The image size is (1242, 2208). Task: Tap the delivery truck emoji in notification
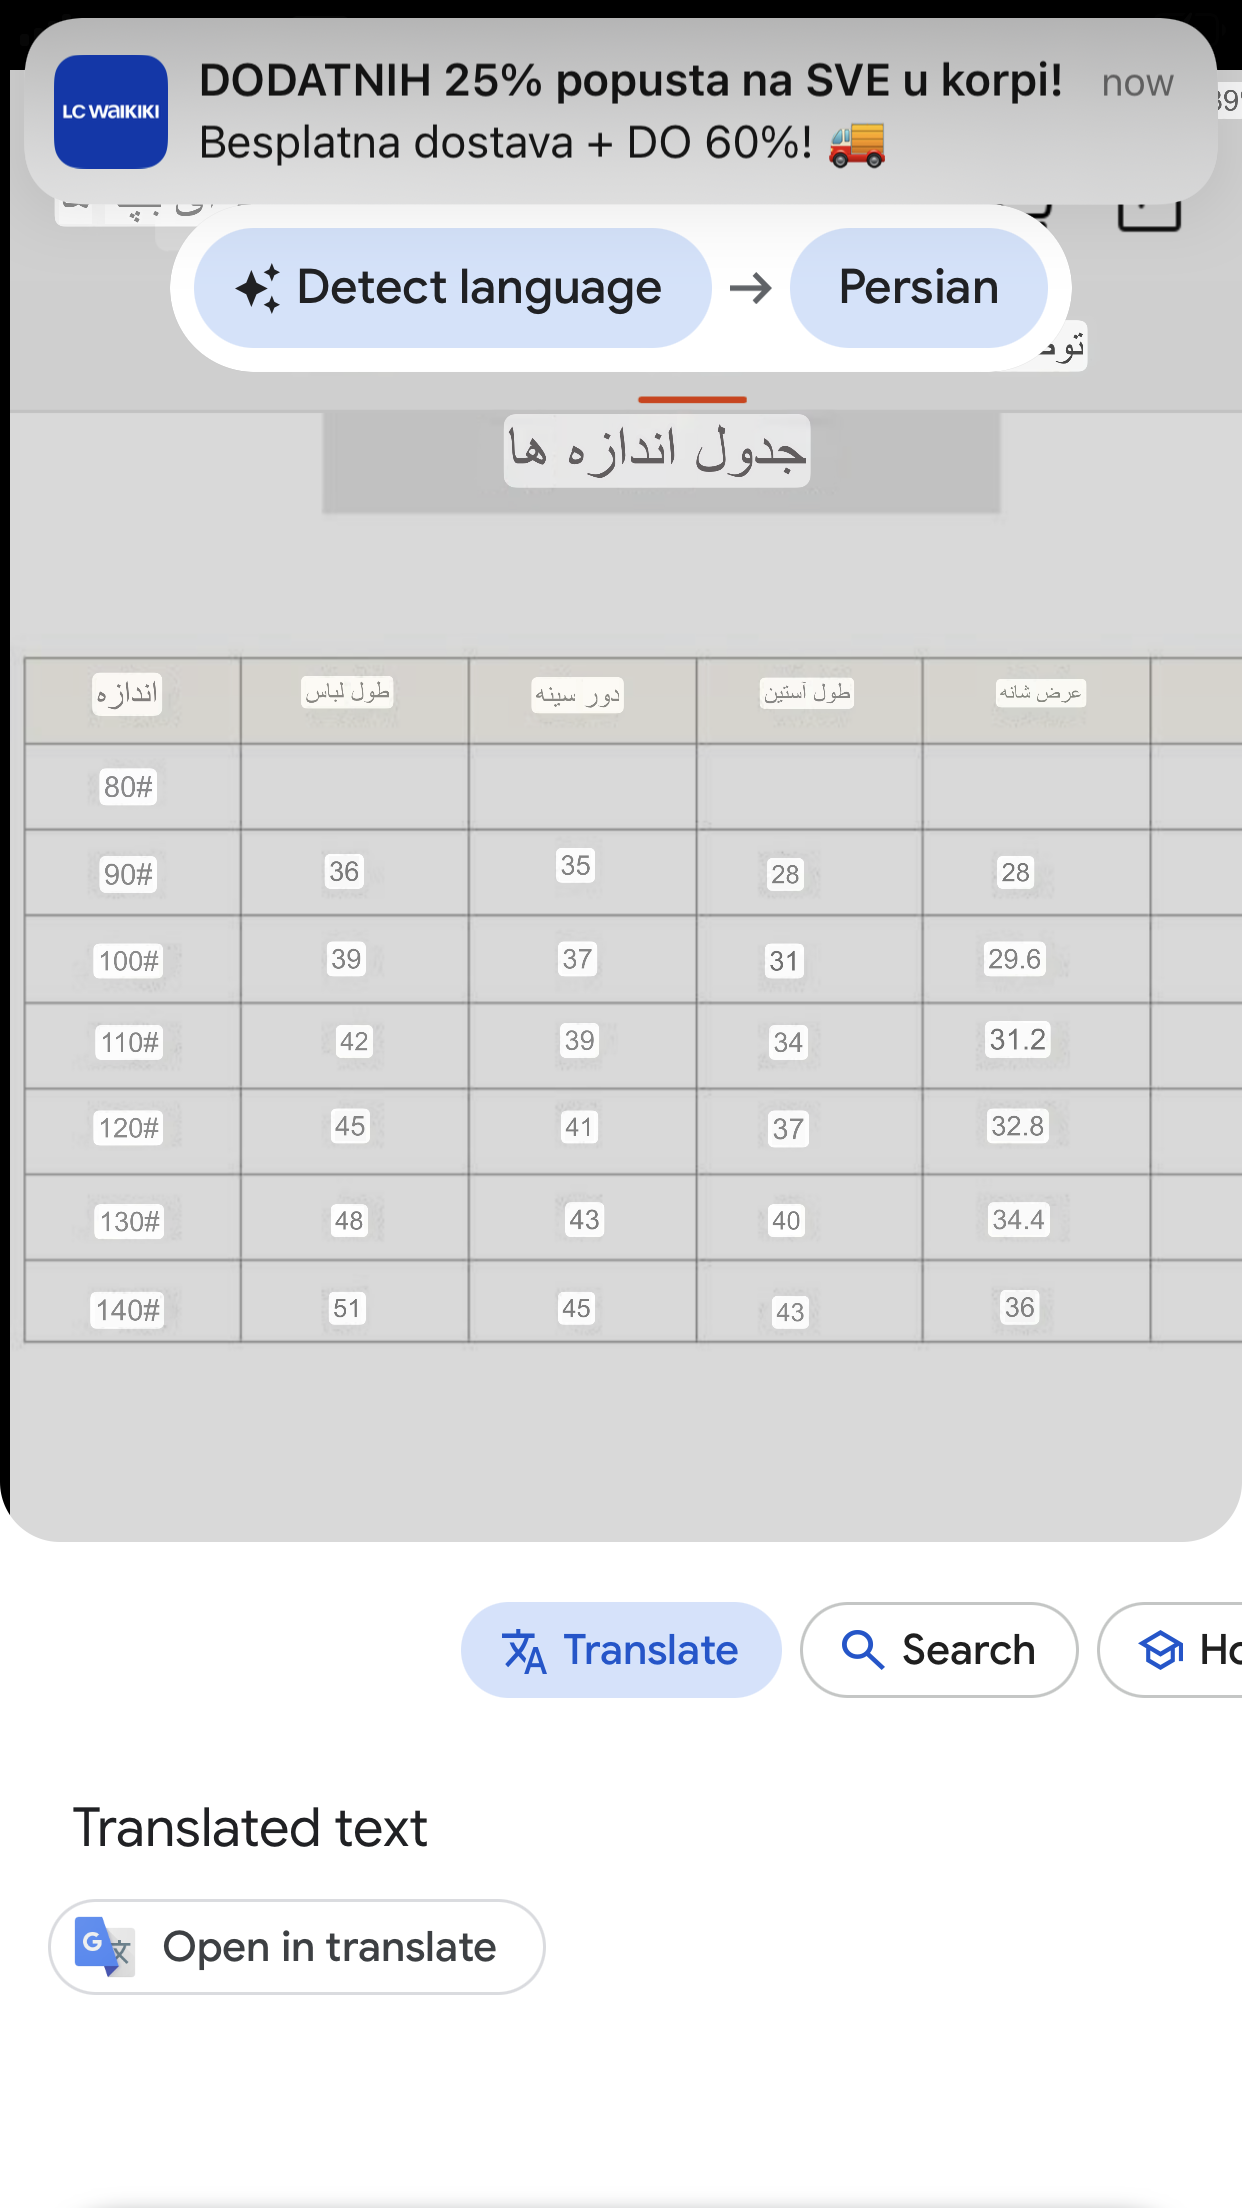(857, 144)
